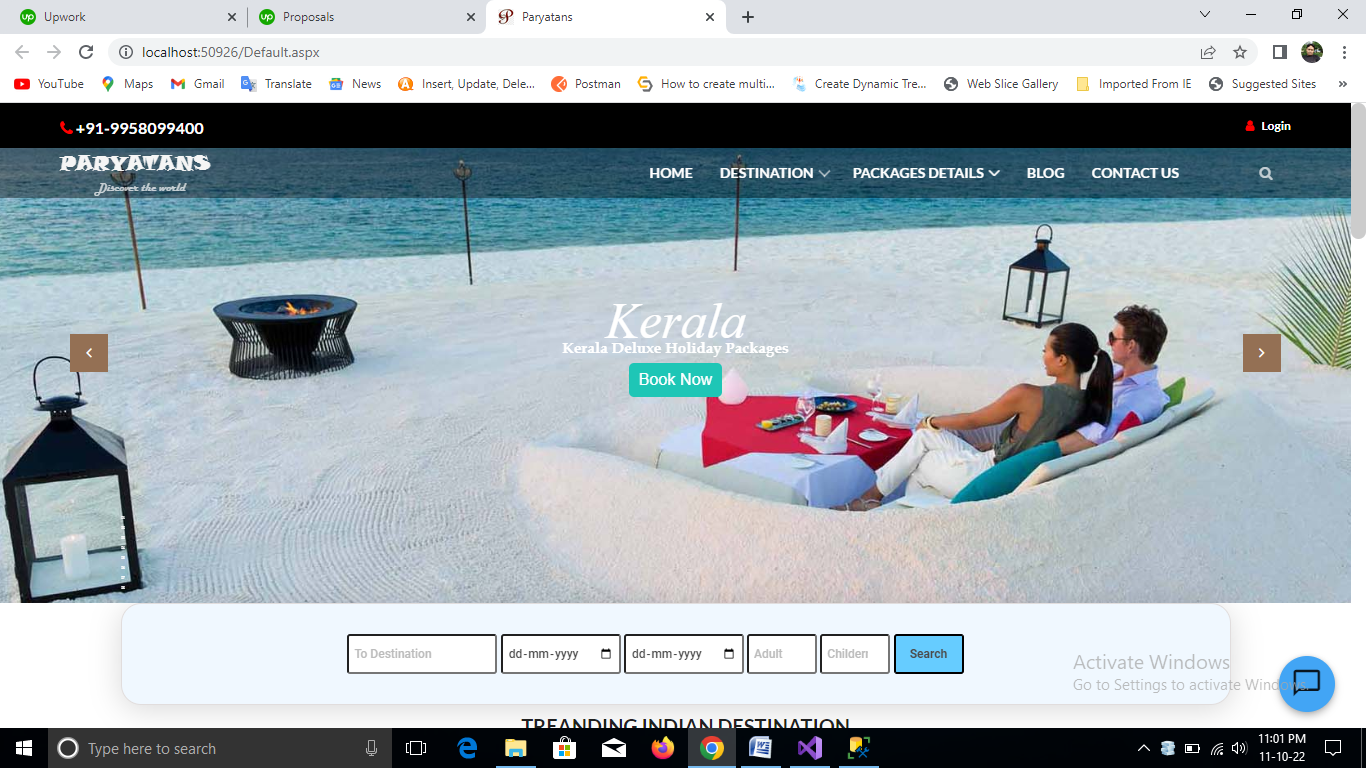The image size is (1366, 768).
Task: Click the site search magnifier icon
Action: (x=1265, y=174)
